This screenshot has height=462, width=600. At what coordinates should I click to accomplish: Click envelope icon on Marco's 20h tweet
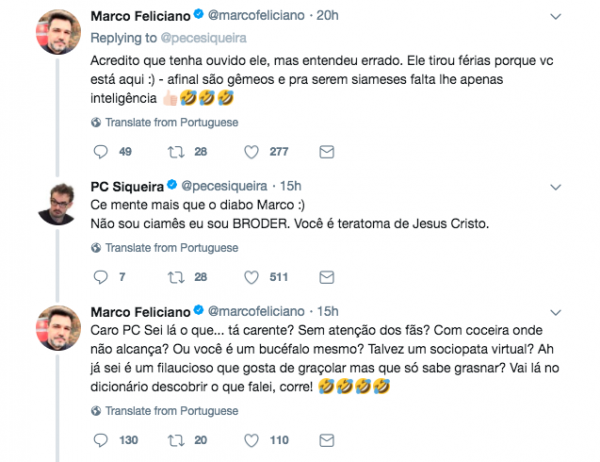tap(324, 152)
